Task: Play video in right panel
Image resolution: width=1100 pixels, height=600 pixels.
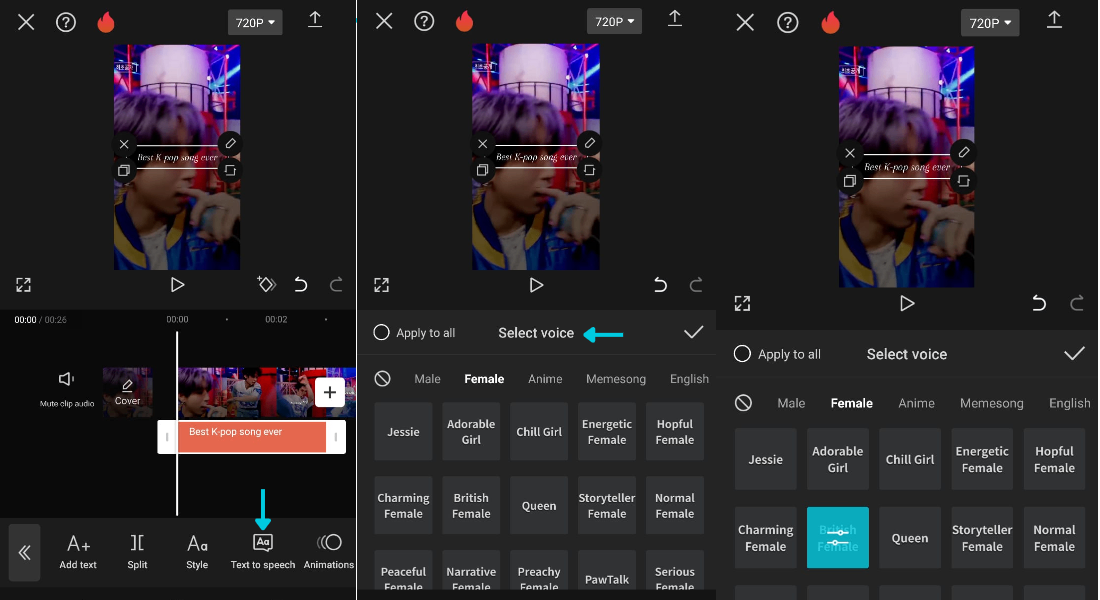Action: click(907, 303)
